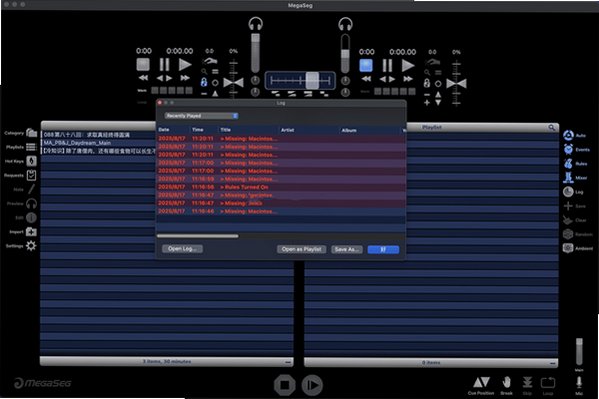Click the right deck pause button

point(387,65)
